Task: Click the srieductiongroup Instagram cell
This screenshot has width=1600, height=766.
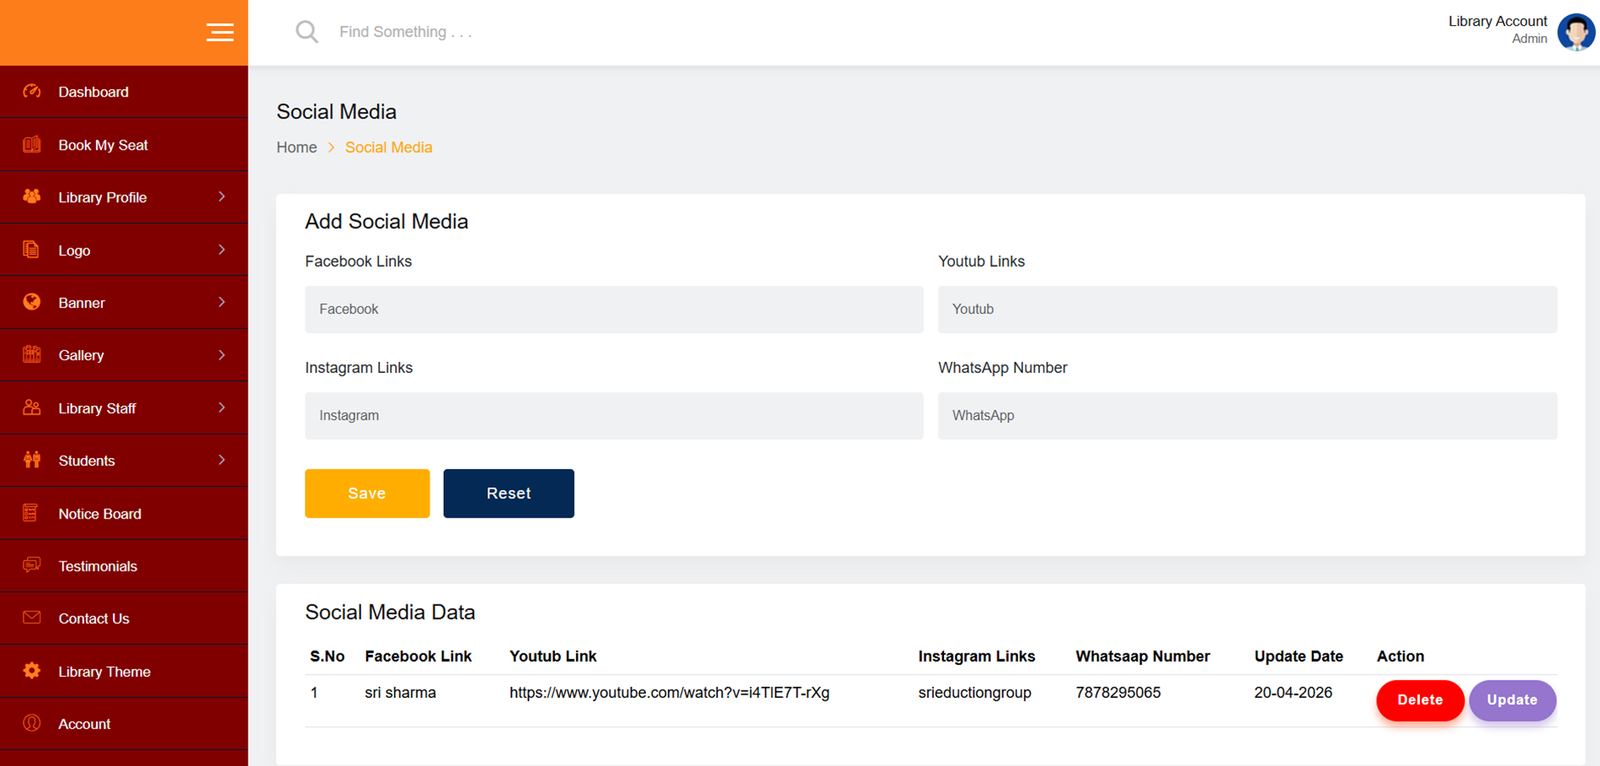Action: tap(975, 692)
